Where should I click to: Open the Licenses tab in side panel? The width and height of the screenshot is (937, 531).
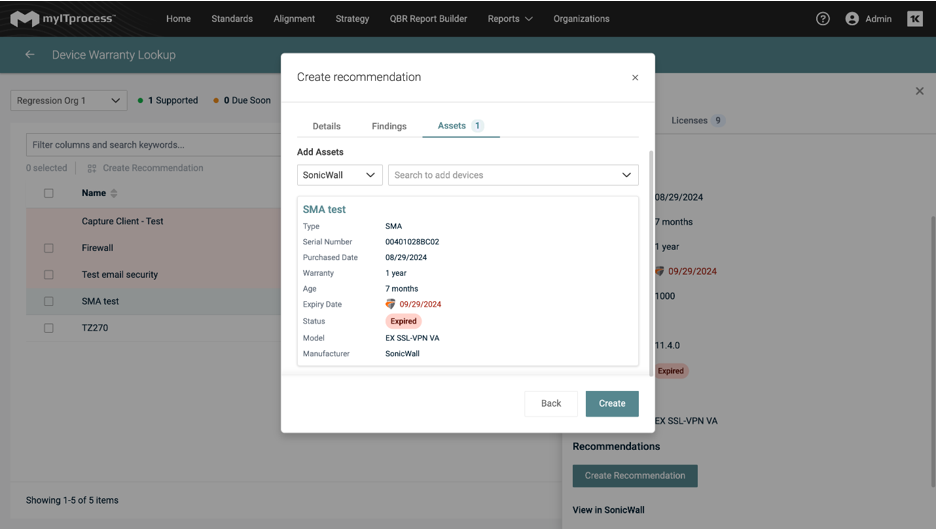pos(698,120)
